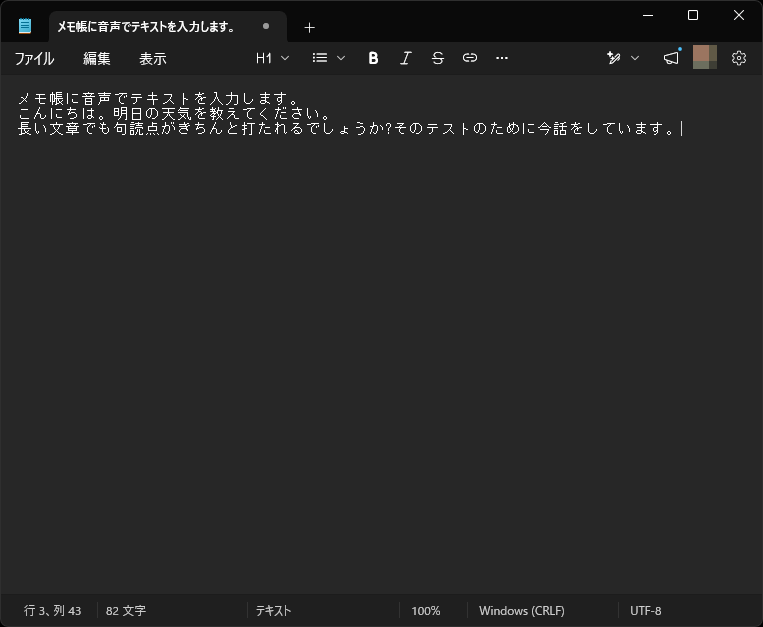Click line position 行 3、列 43 in status bar
763x627 pixels.
(x=53, y=610)
